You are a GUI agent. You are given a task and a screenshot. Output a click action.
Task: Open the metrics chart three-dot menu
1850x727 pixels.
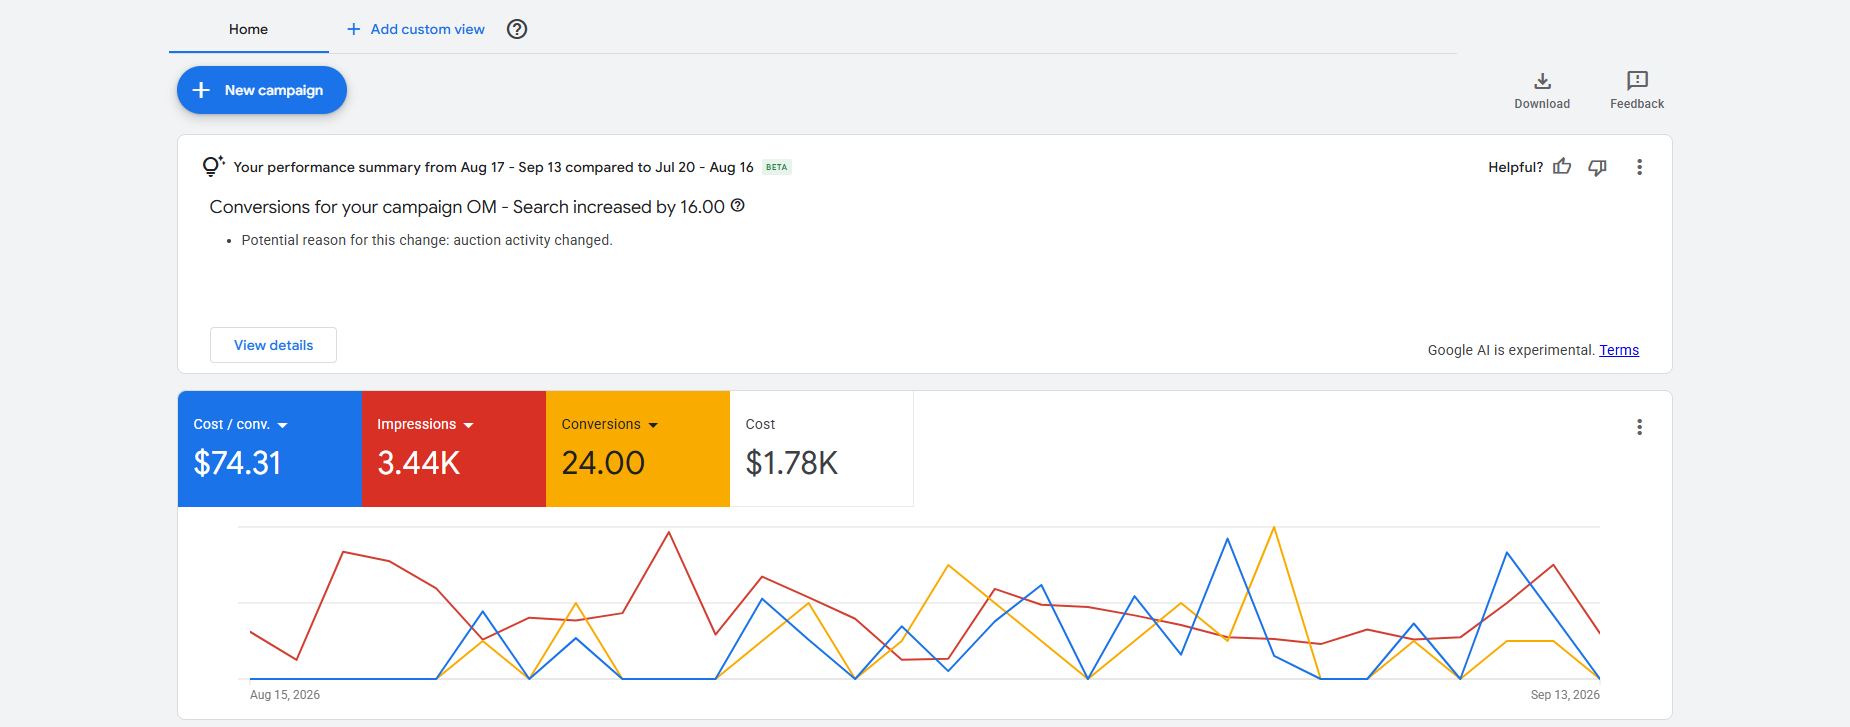click(x=1639, y=427)
